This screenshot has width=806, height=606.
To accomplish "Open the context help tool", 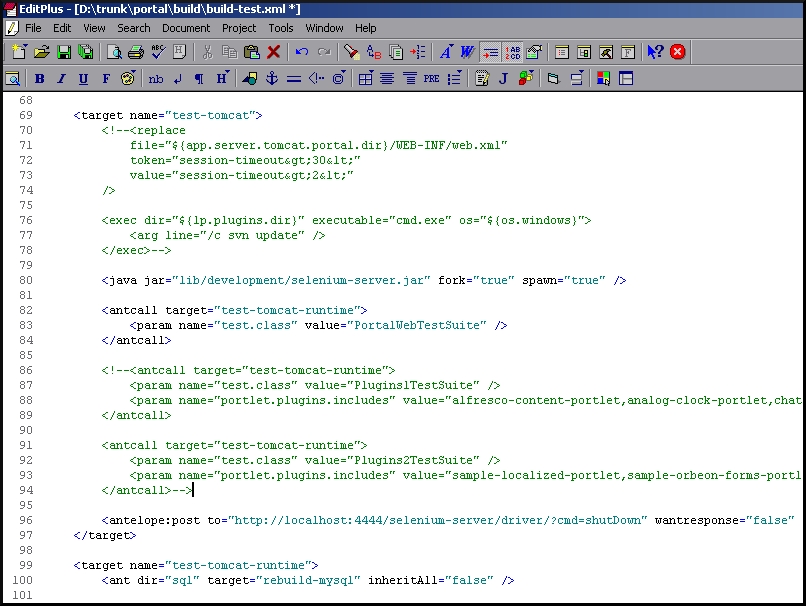I will click(x=655, y=52).
